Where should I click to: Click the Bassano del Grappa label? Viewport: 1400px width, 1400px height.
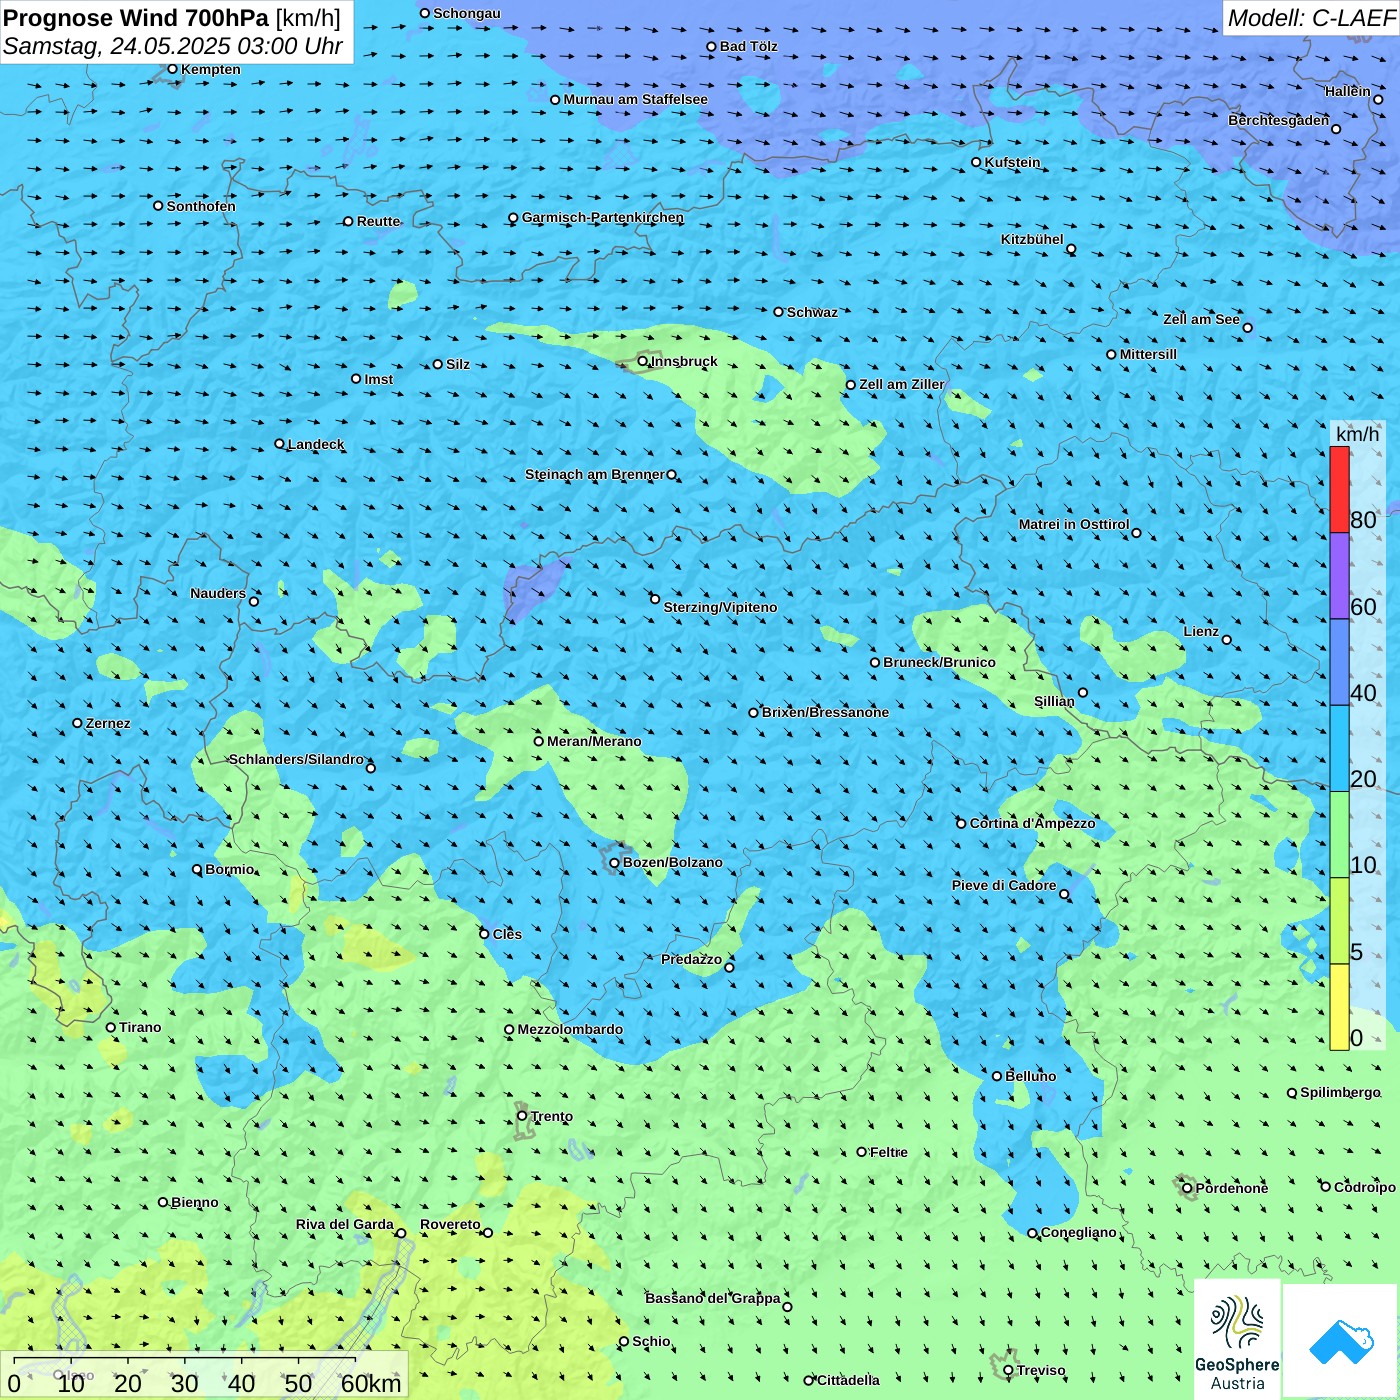(712, 1298)
